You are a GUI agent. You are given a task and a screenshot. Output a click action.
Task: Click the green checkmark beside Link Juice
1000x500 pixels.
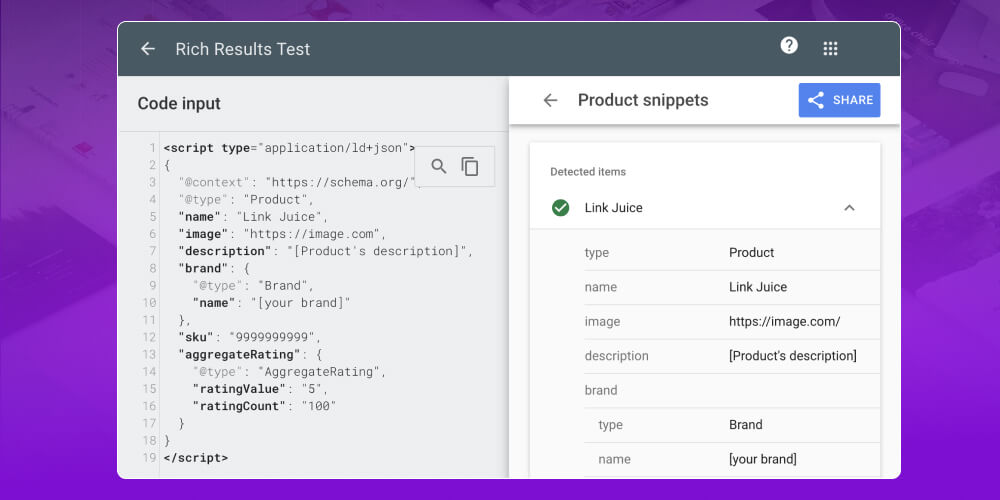click(560, 208)
